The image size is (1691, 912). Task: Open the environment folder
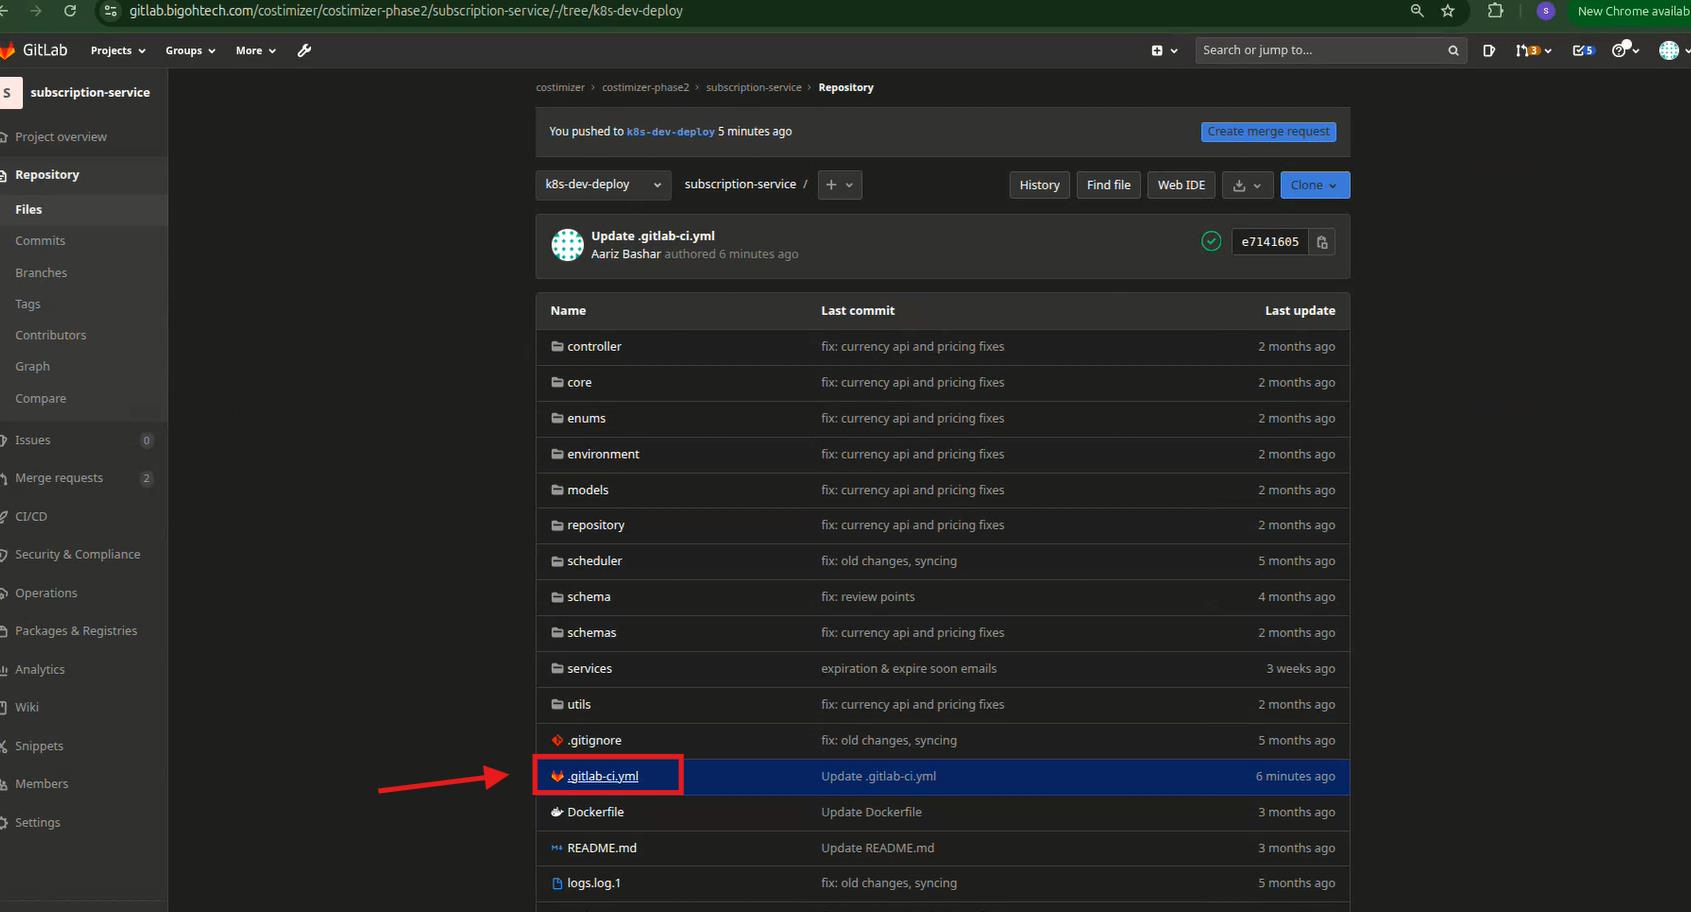603,454
